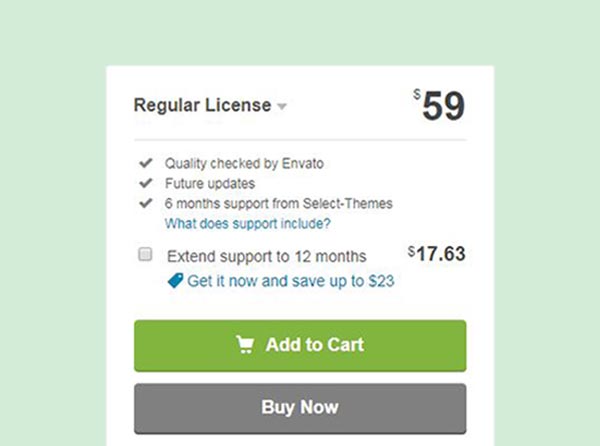Click the checkmark beside Quality checked by Envato
Image resolution: width=600 pixels, height=446 pixels.
coord(146,163)
